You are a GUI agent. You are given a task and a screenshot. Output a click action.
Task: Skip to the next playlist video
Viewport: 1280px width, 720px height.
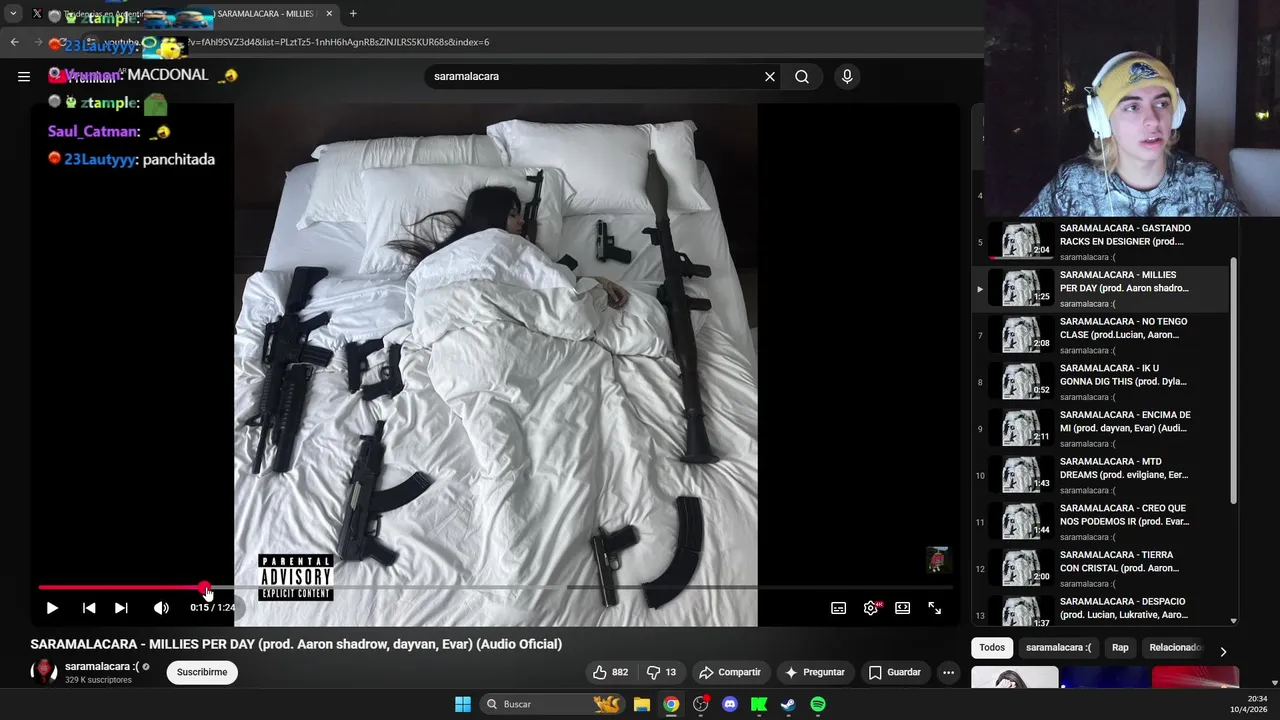tap(121, 608)
